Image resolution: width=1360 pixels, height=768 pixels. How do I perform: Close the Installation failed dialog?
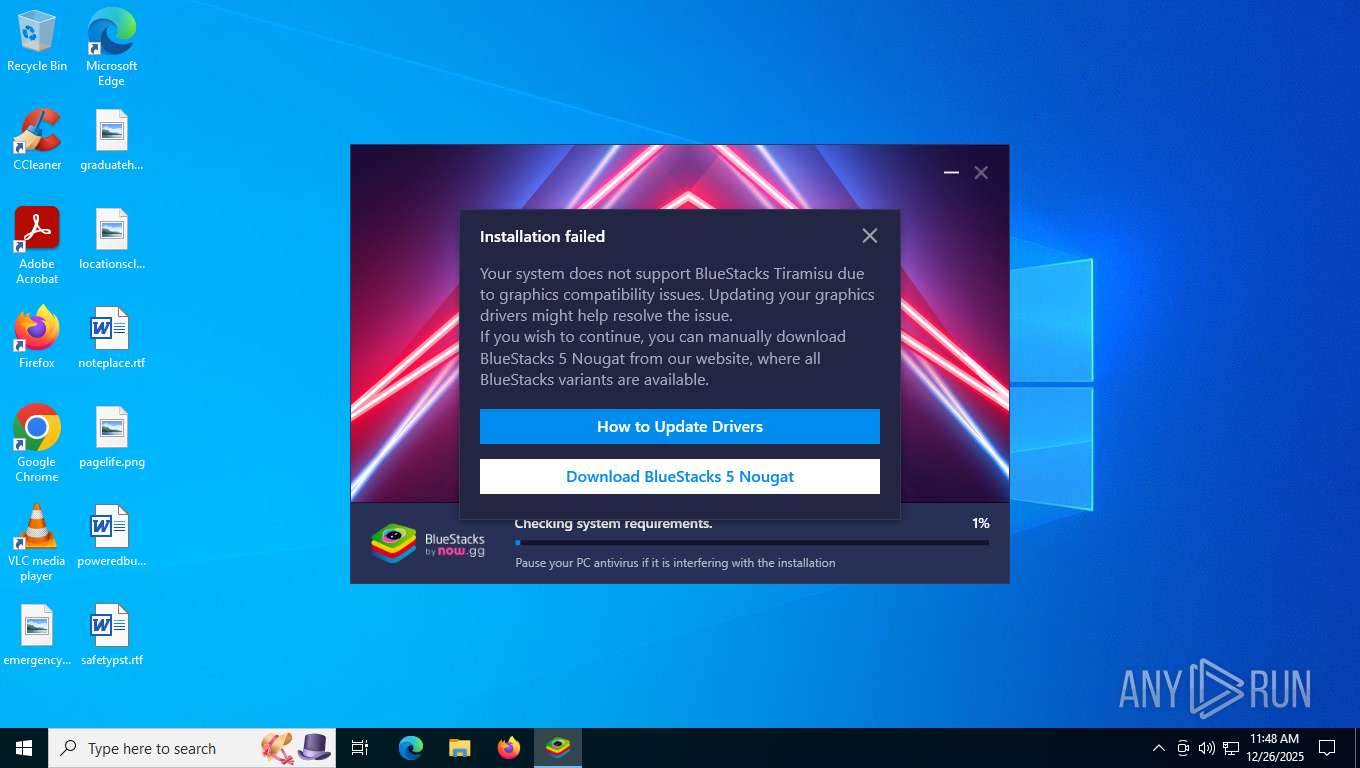[870, 236]
